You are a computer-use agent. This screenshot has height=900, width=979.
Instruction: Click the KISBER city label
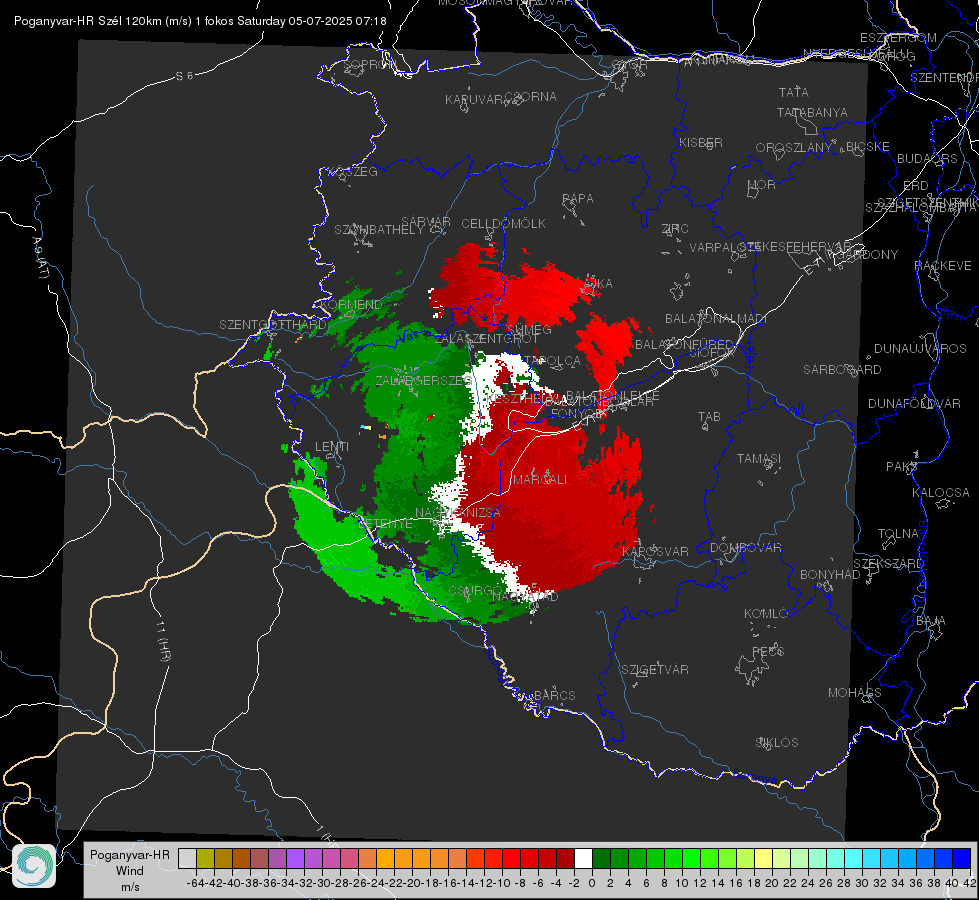pos(701,142)
